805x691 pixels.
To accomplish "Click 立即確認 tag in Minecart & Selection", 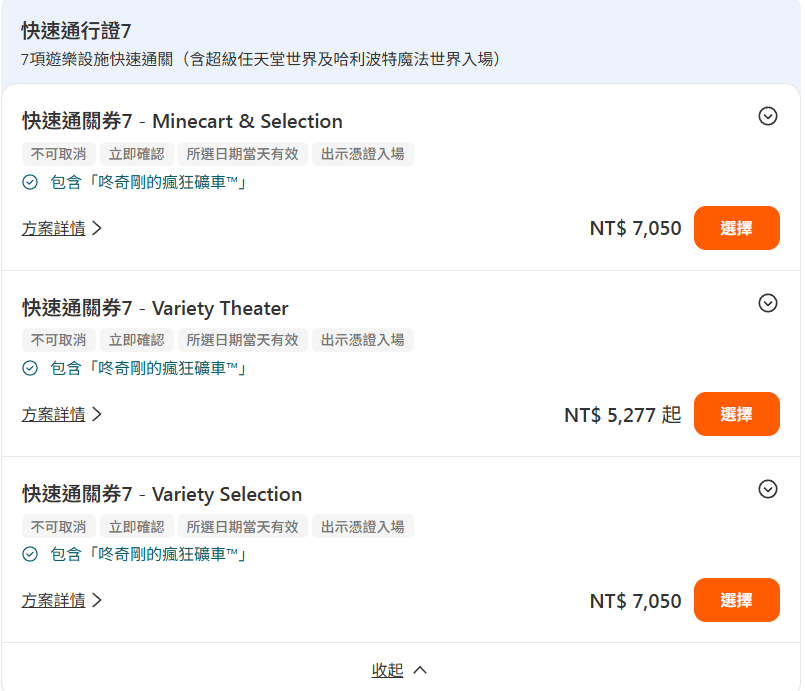I will 137,154.
